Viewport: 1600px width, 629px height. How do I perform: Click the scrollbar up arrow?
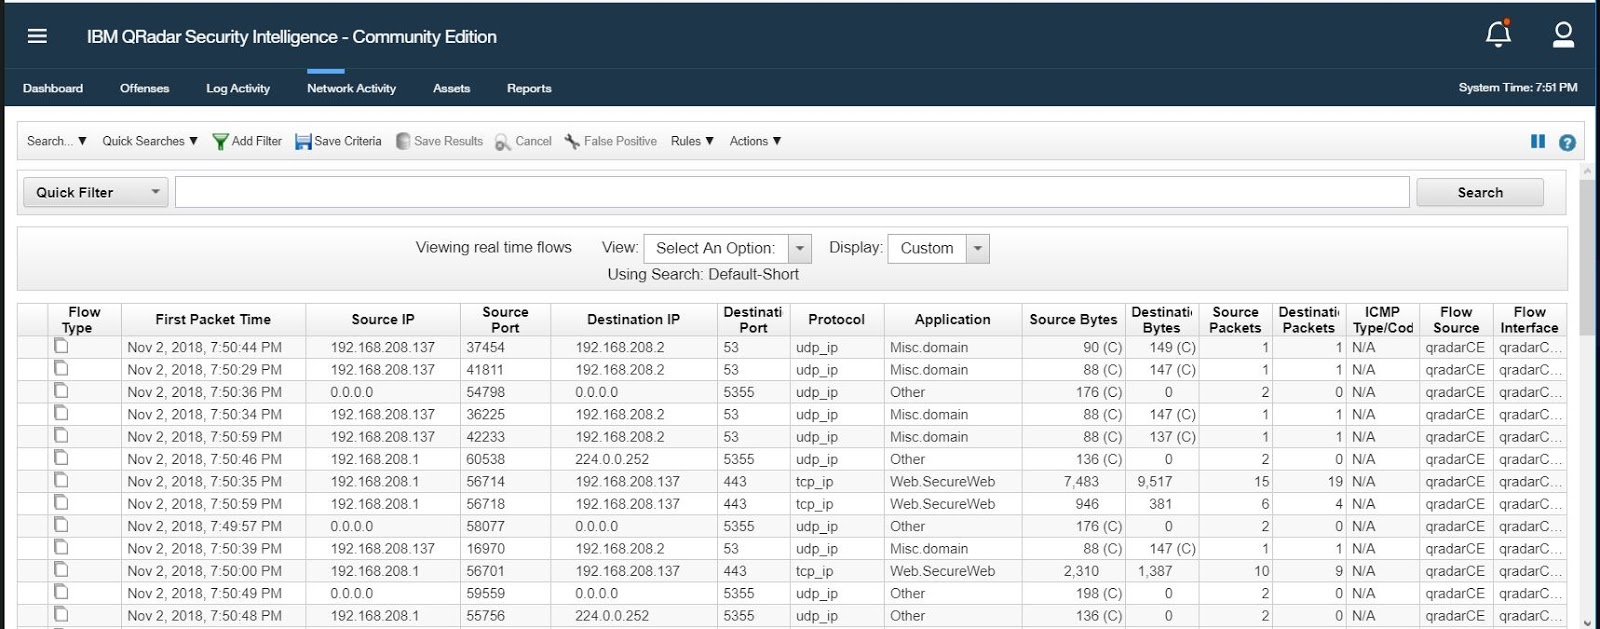click(x=1587, y=172)
